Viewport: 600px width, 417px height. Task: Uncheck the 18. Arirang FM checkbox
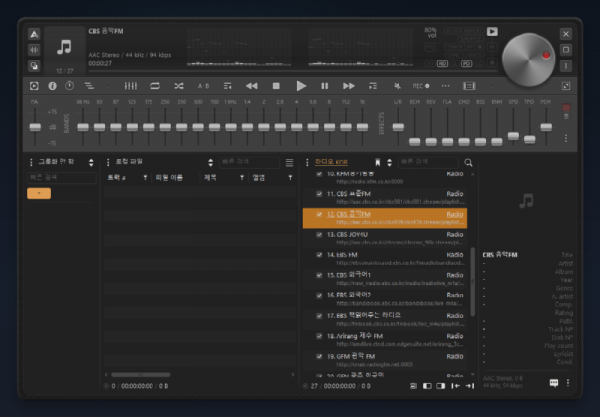[x=319, y=336]
